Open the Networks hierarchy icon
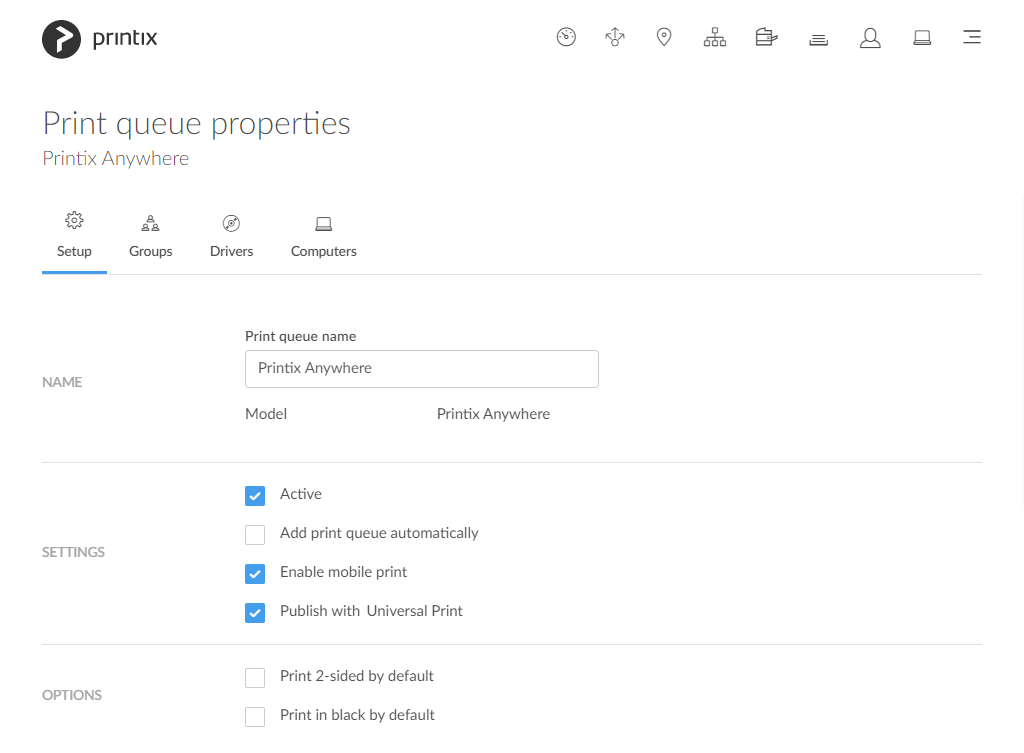The height and width of the screenshot is (753, 1024). pyautogui.click(x=714, y=37)
